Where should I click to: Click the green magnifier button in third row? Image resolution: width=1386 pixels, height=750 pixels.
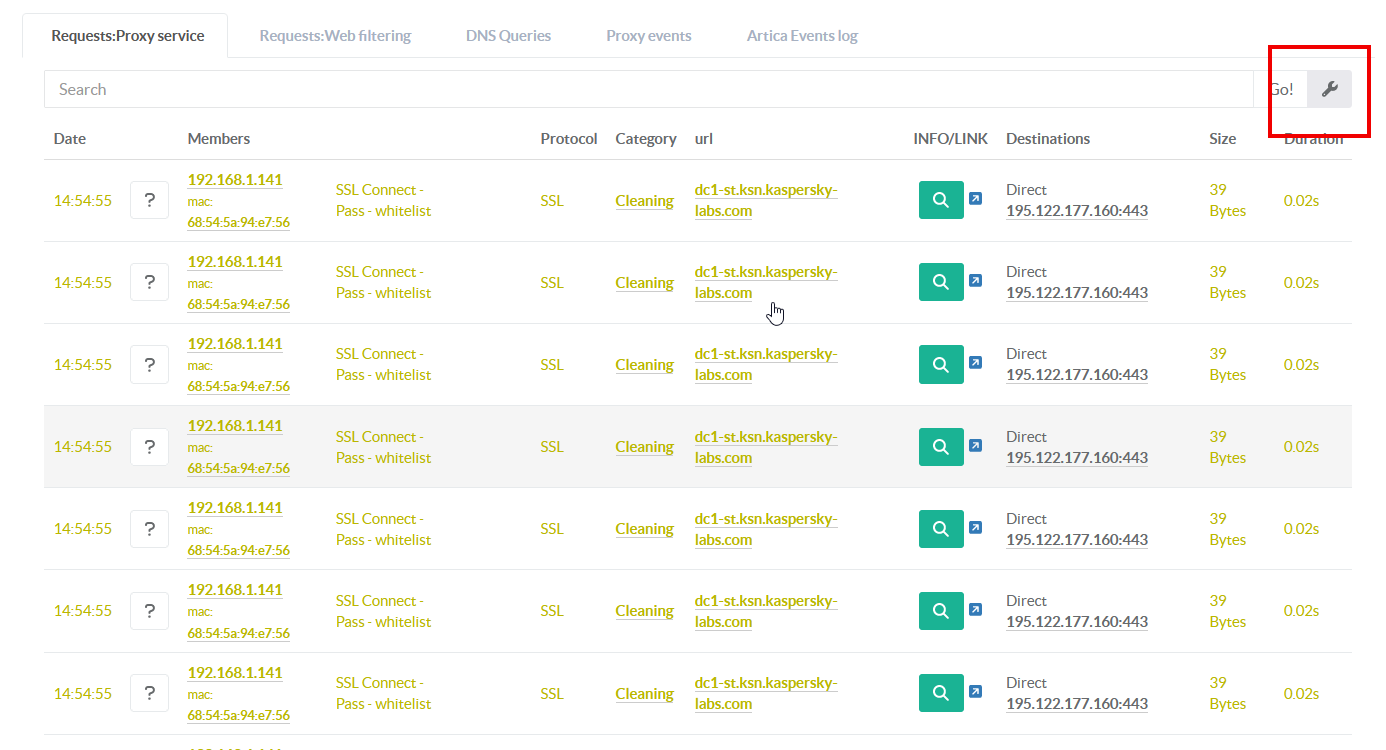click(940, 364)
